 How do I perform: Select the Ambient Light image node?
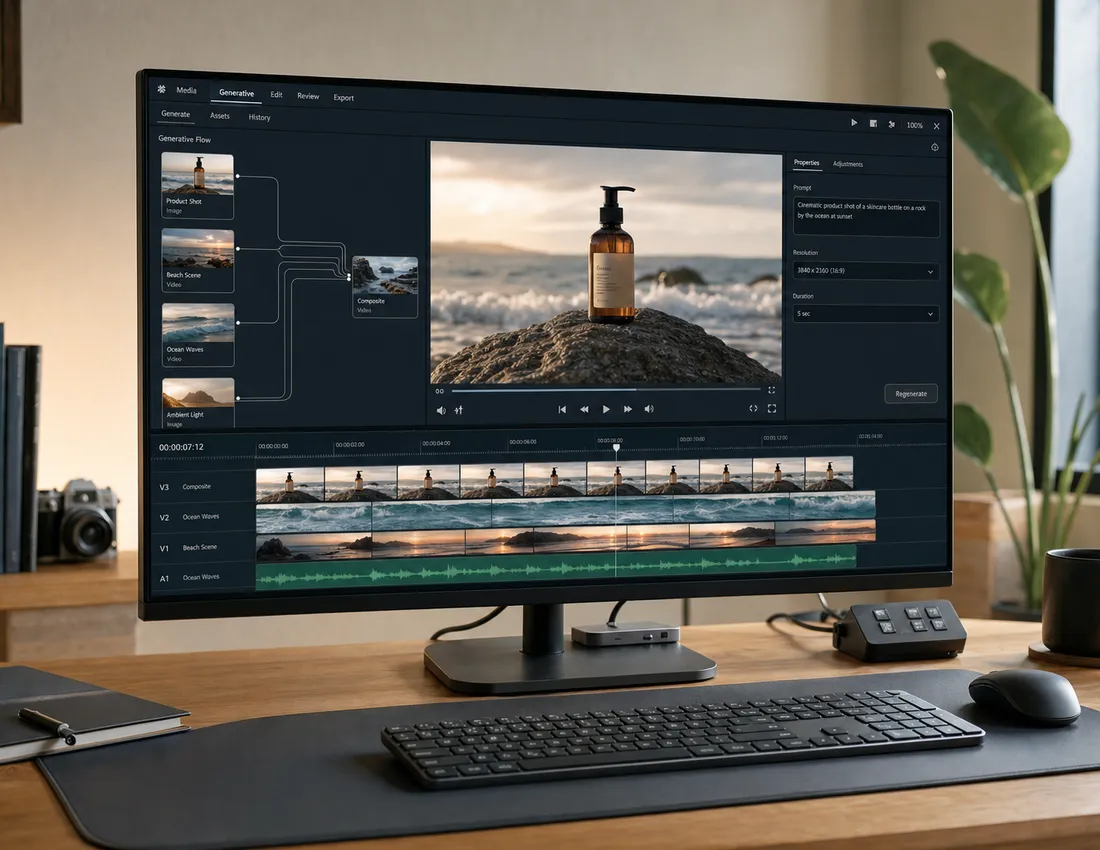[x=198, y=403]
